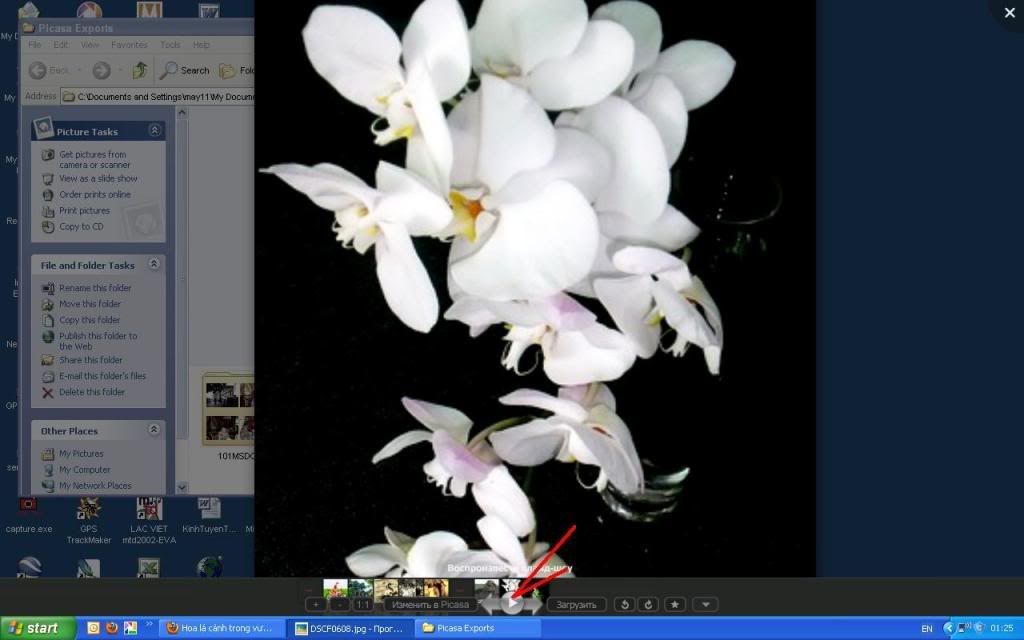This screenshot has width=1024, height=640.
Task: Click the 'Изменить в Picasa' button
Action: [x=430, y=605]
